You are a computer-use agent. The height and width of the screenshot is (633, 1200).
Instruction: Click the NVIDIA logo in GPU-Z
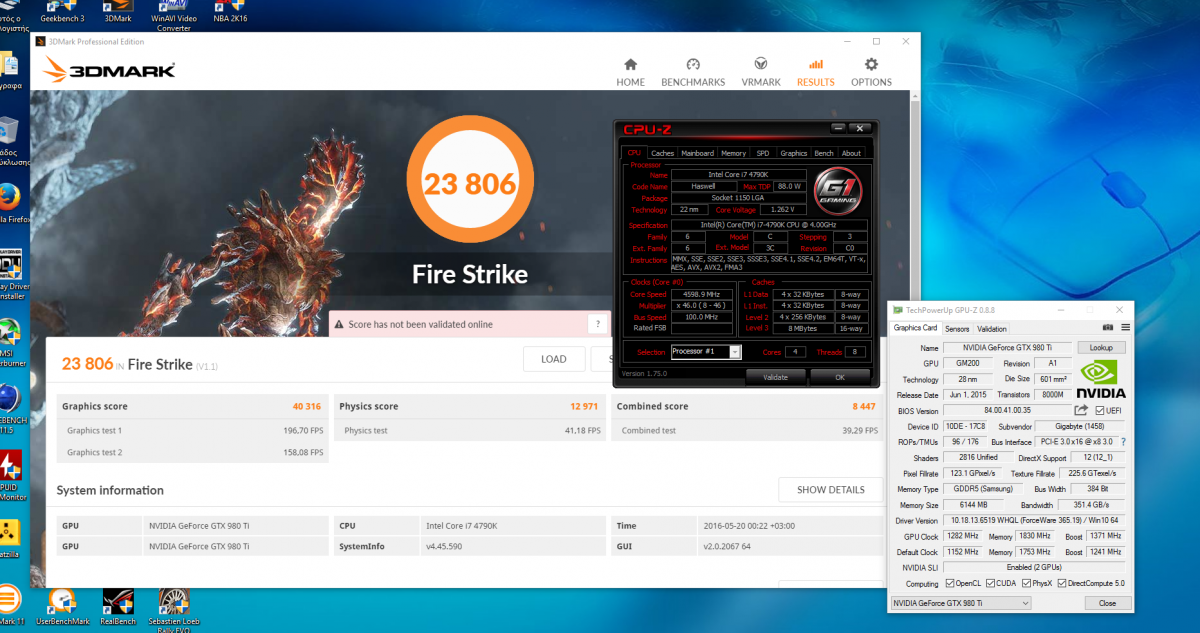pos(1101,379)
